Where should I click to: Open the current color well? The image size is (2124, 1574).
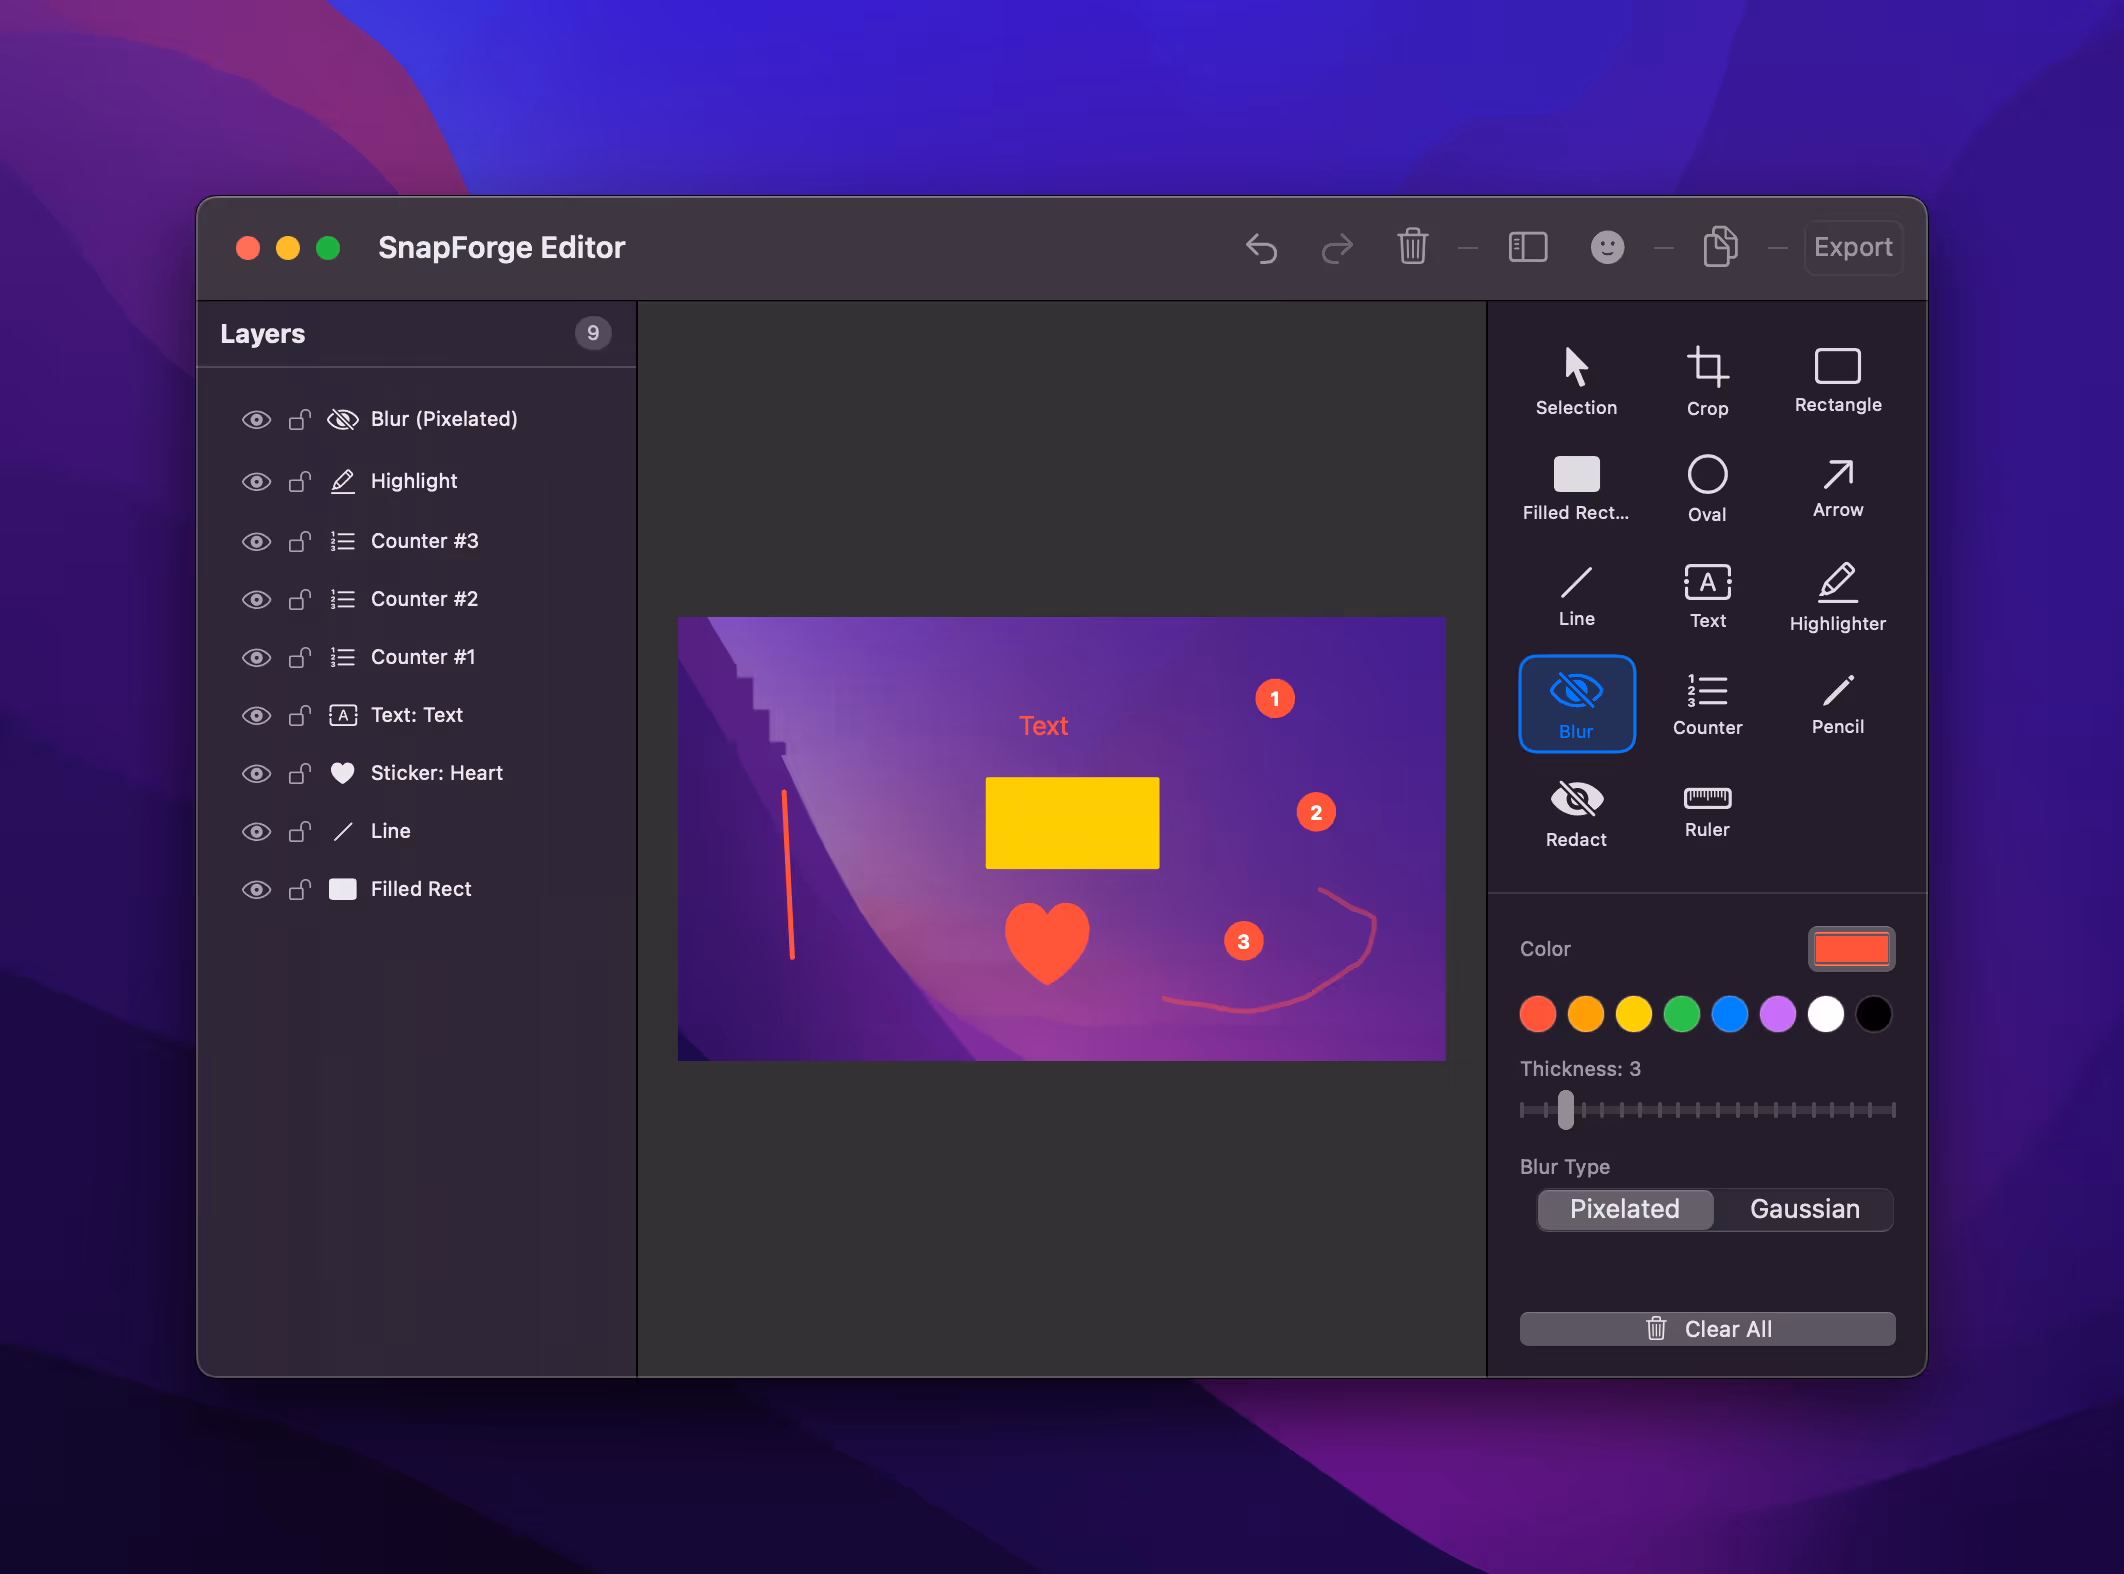point(1851,948)
